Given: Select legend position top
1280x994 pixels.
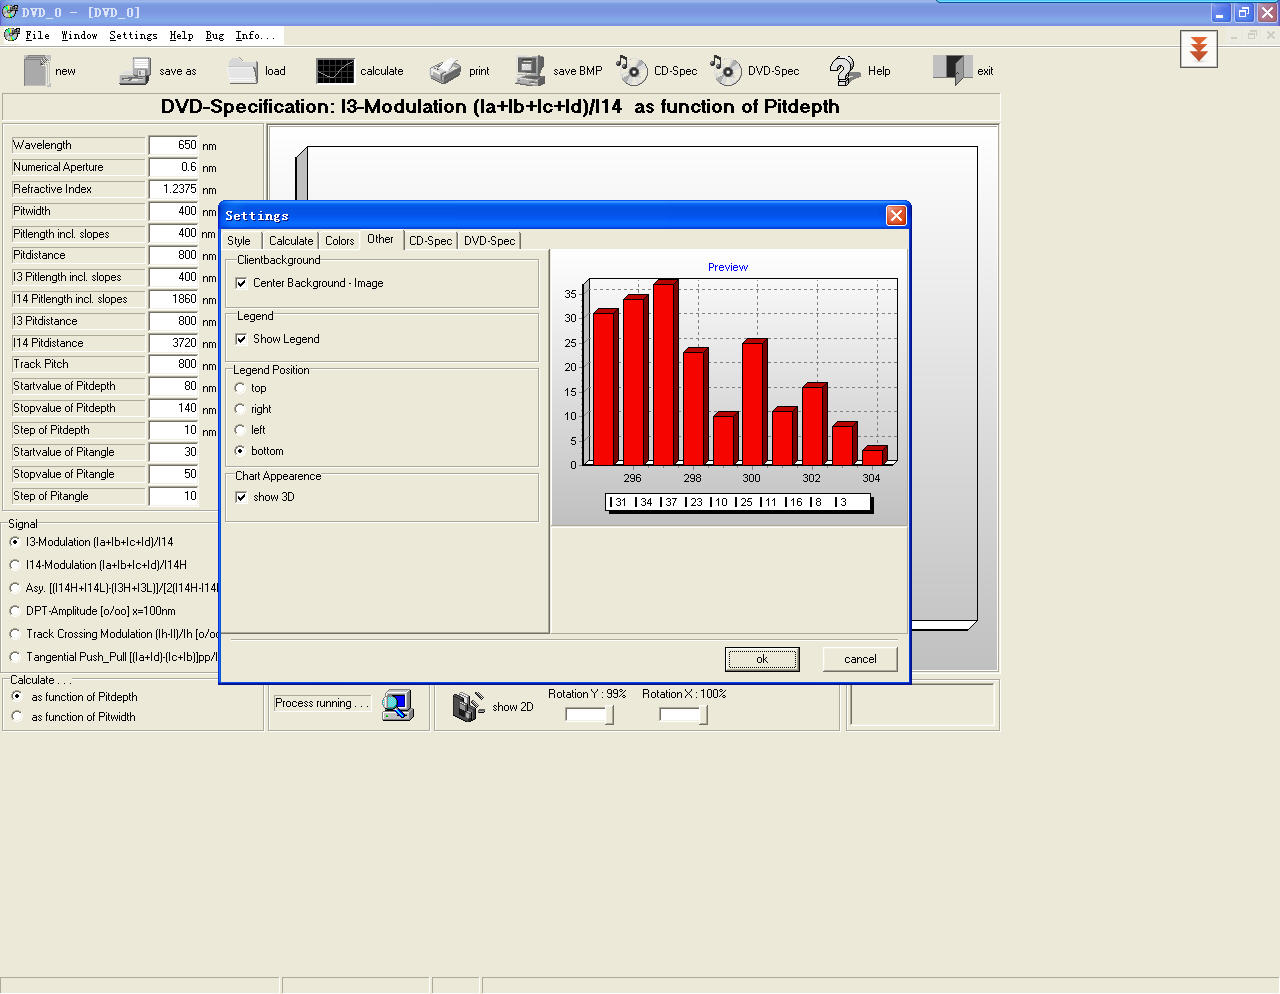Looking at the screenshot, I should point(240,388).
